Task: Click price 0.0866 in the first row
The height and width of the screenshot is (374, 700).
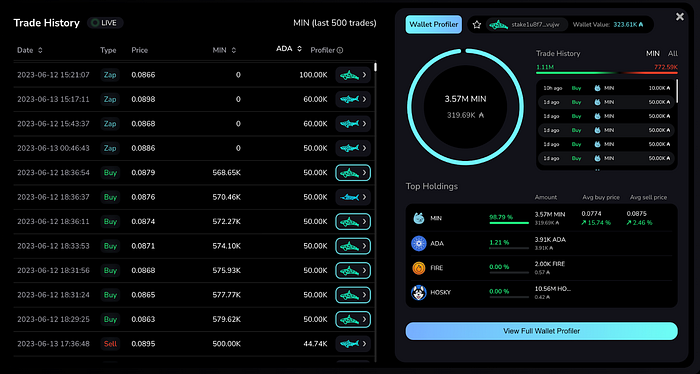Action: pos(143,75)
